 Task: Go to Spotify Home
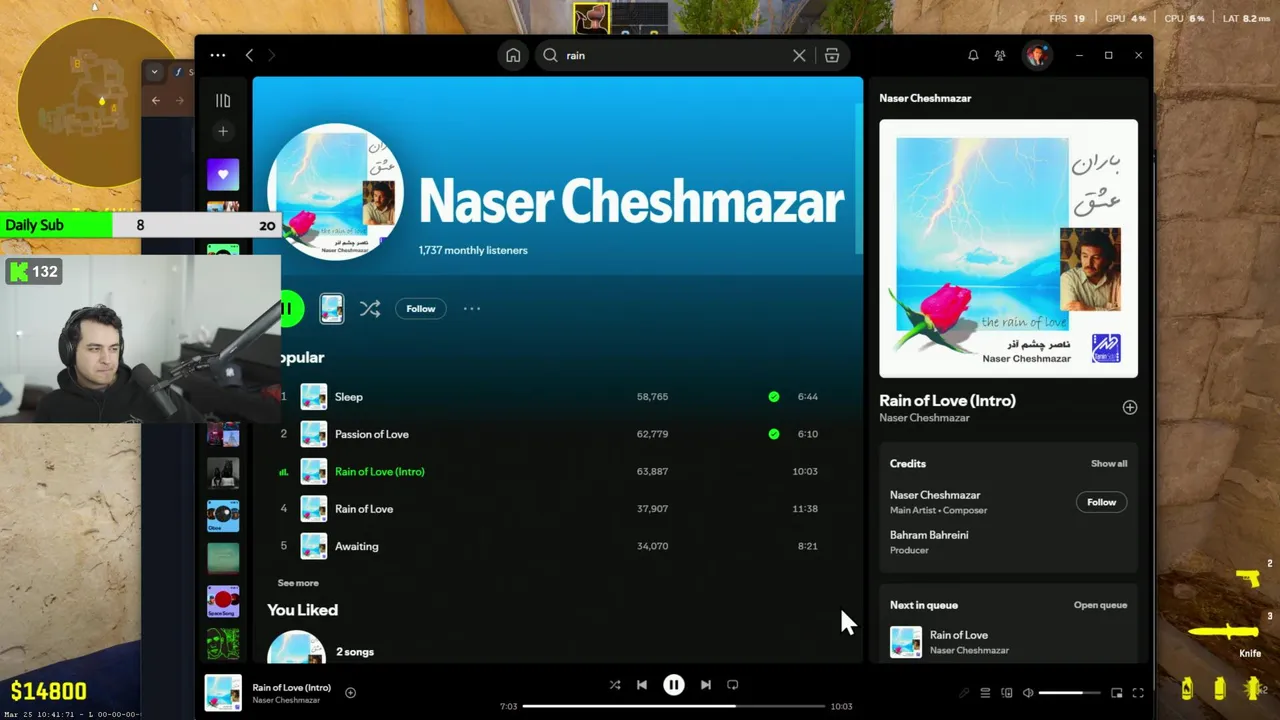513,55
